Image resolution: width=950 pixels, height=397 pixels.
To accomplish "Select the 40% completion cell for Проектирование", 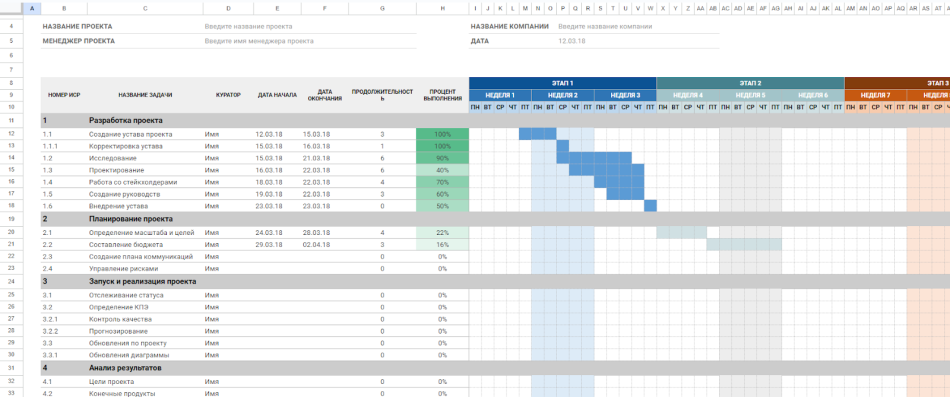I will tap(443, 170).
